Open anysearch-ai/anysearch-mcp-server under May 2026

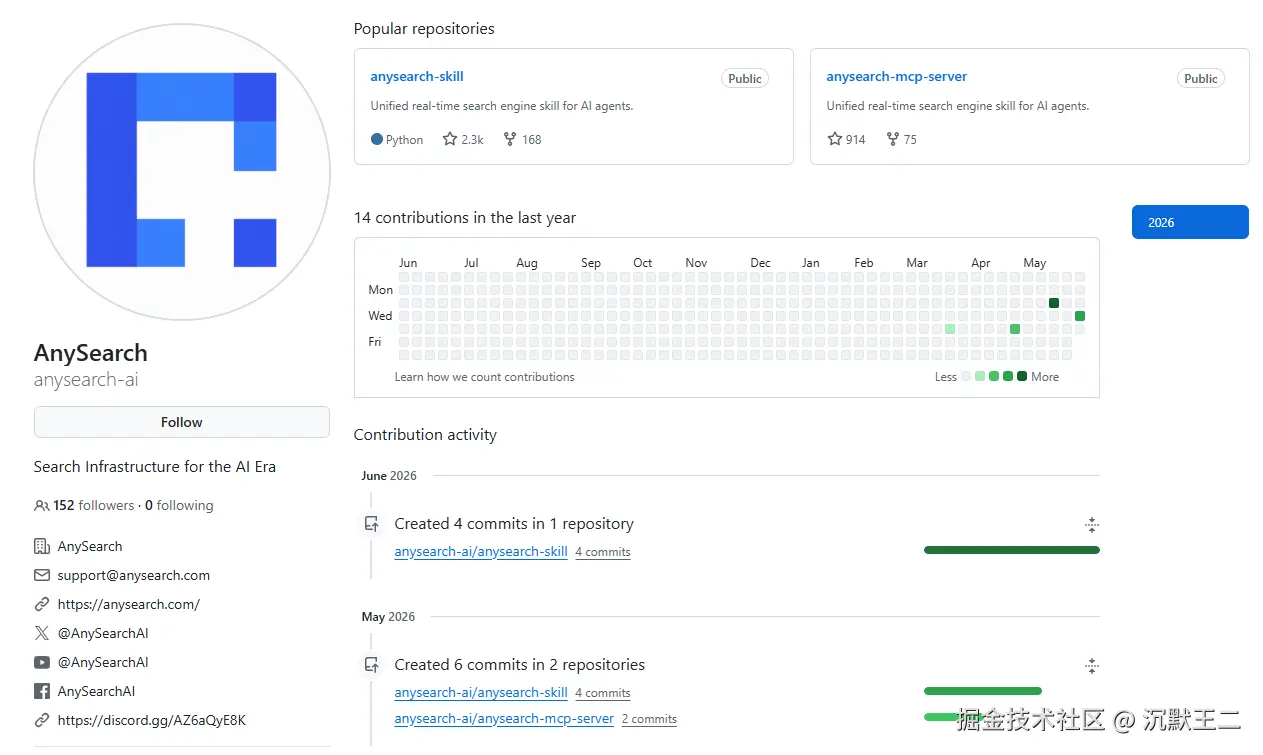click(x=504, y=719)
